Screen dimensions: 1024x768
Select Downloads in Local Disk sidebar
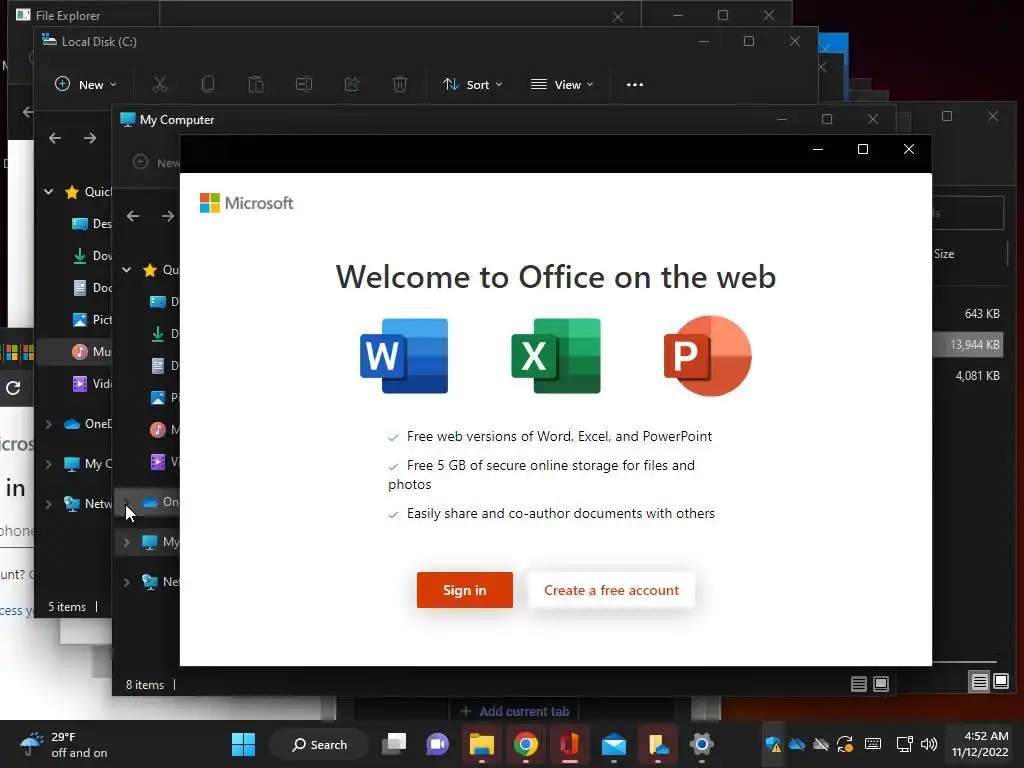[91, 256]
